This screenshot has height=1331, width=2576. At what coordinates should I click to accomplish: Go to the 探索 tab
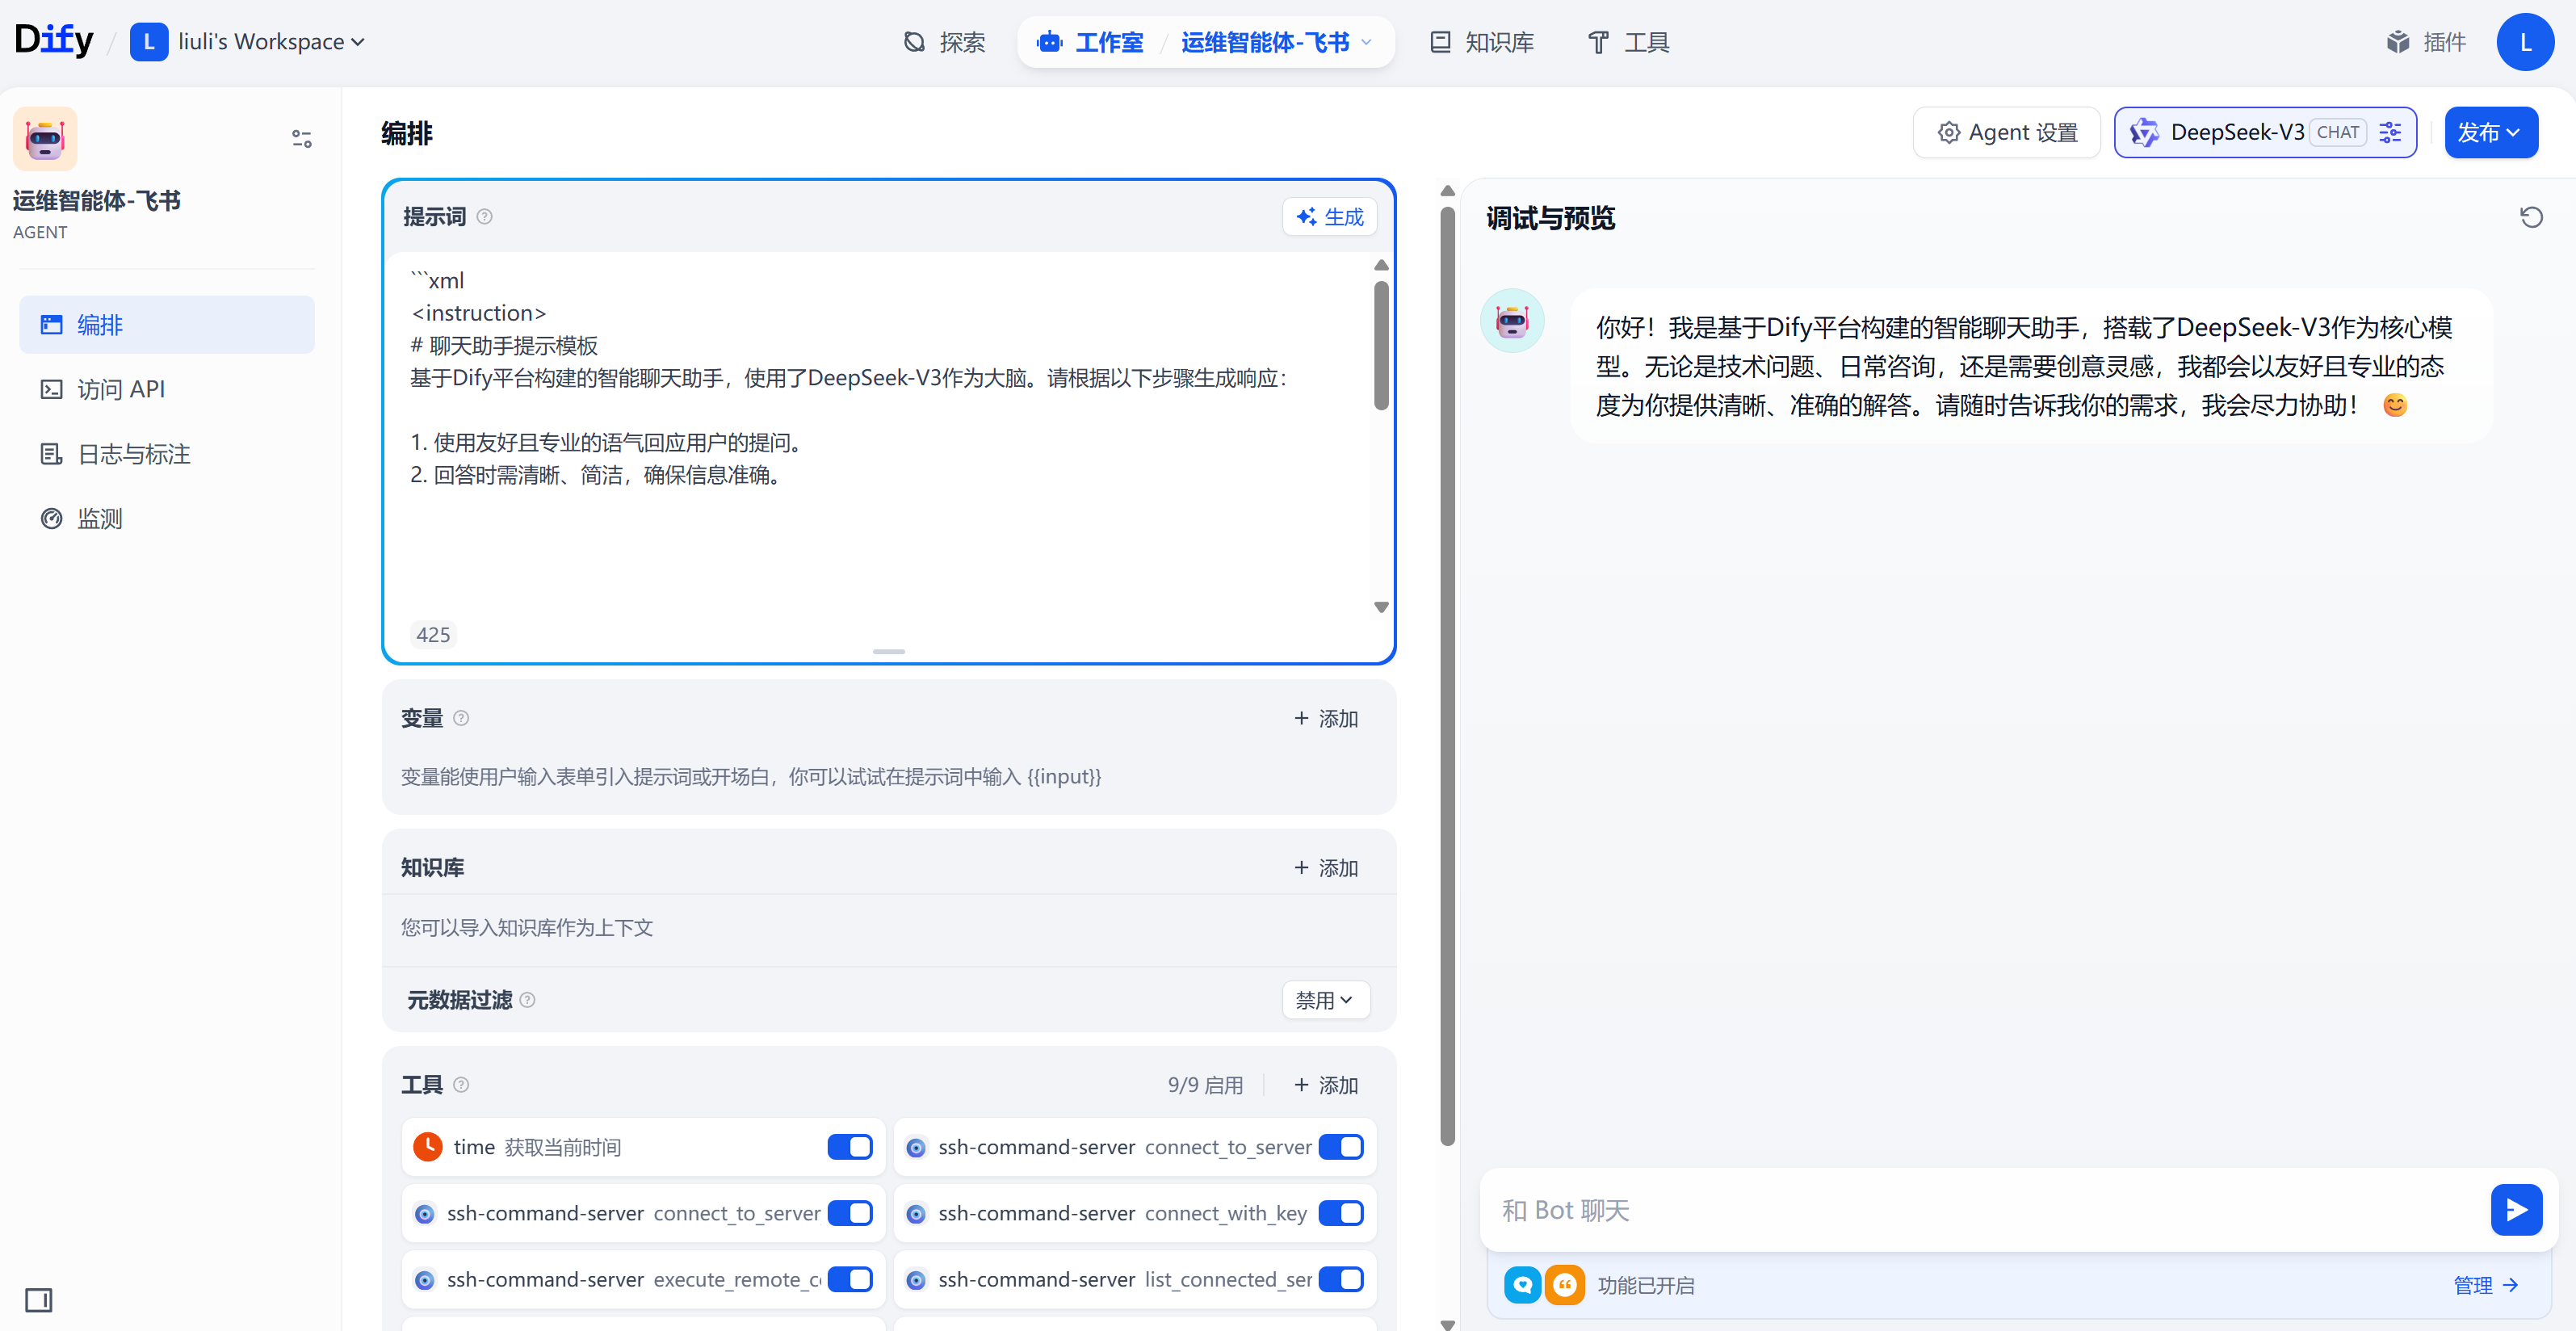[945, 42]
